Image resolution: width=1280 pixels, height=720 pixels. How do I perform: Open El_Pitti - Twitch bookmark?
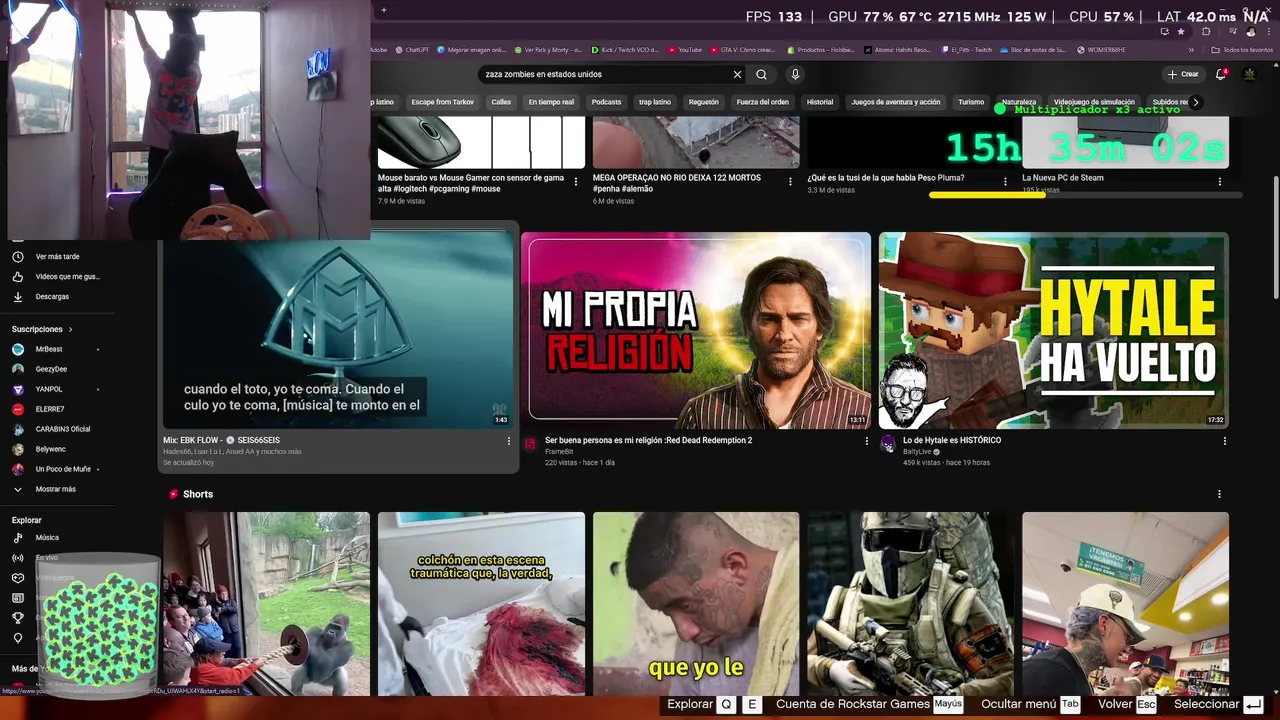[x=967, y=49]
